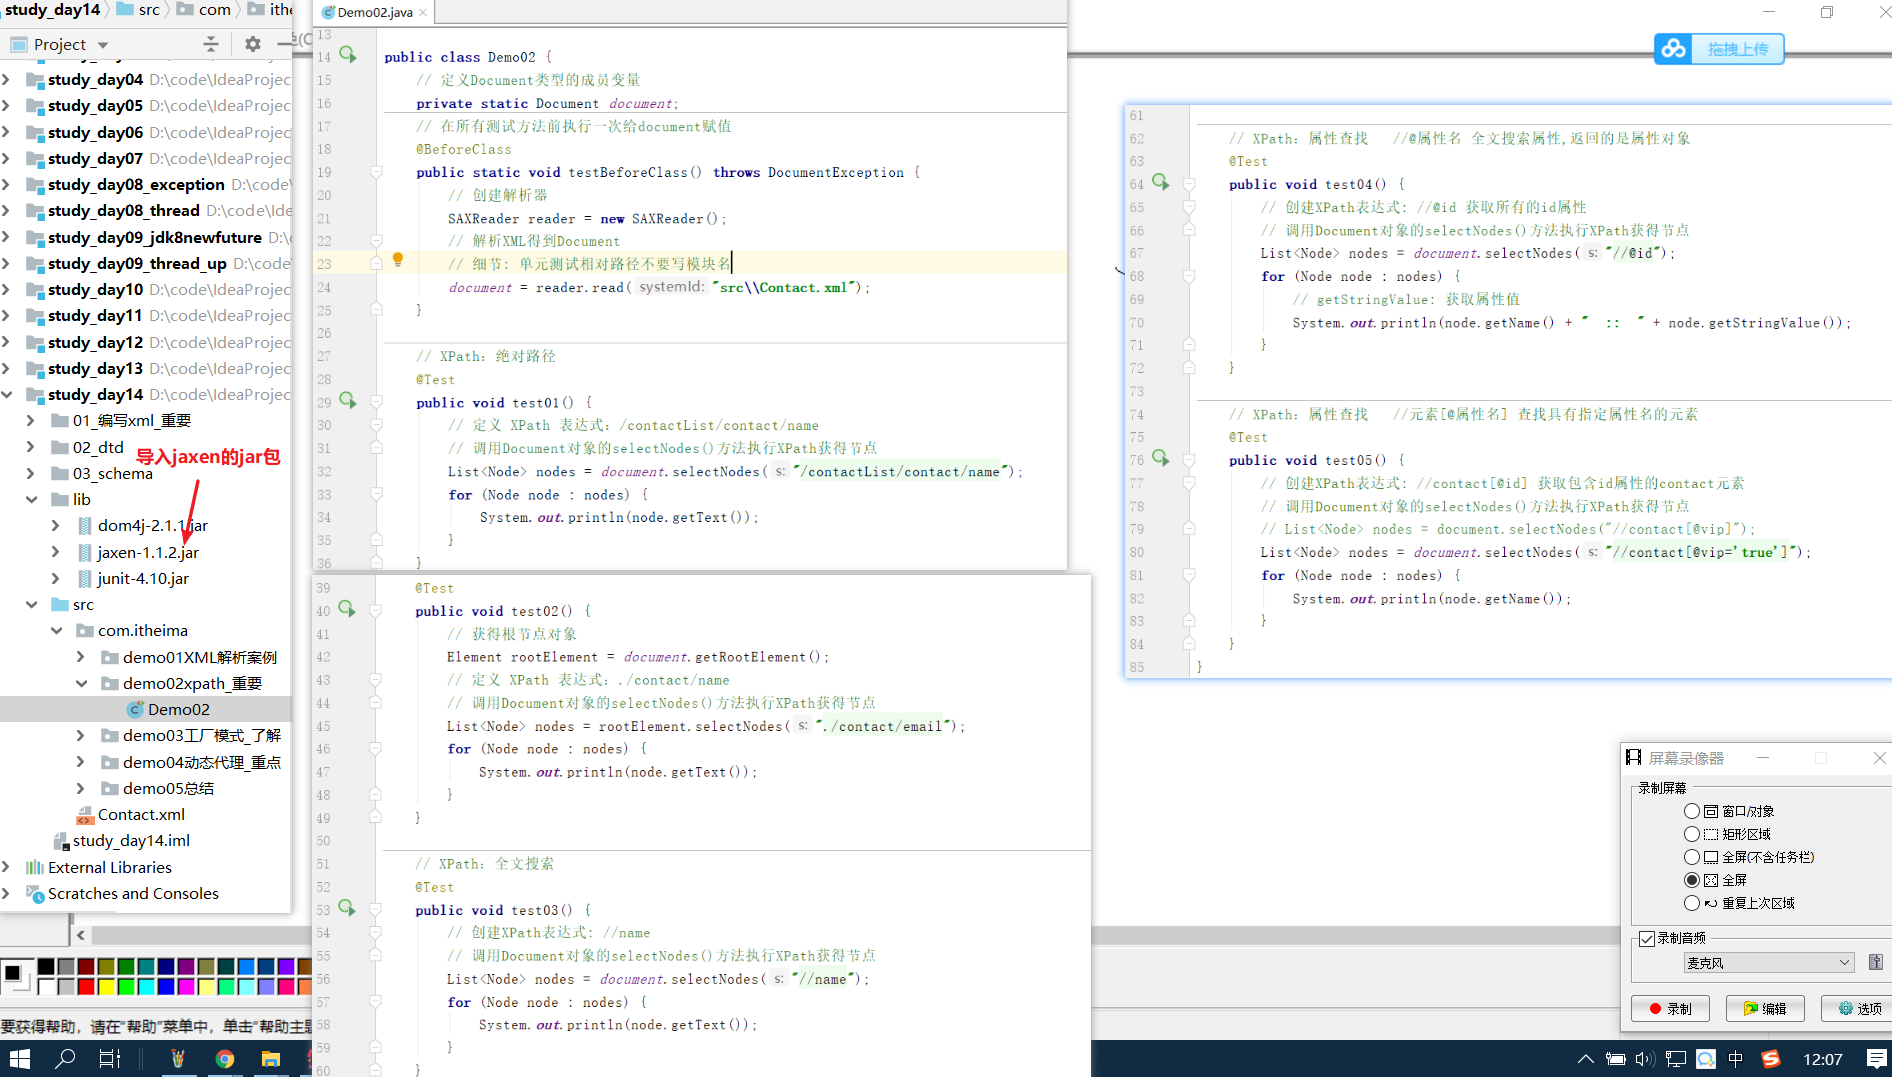Switch to the Demo02.java editor tab

(x=374, y=12)
